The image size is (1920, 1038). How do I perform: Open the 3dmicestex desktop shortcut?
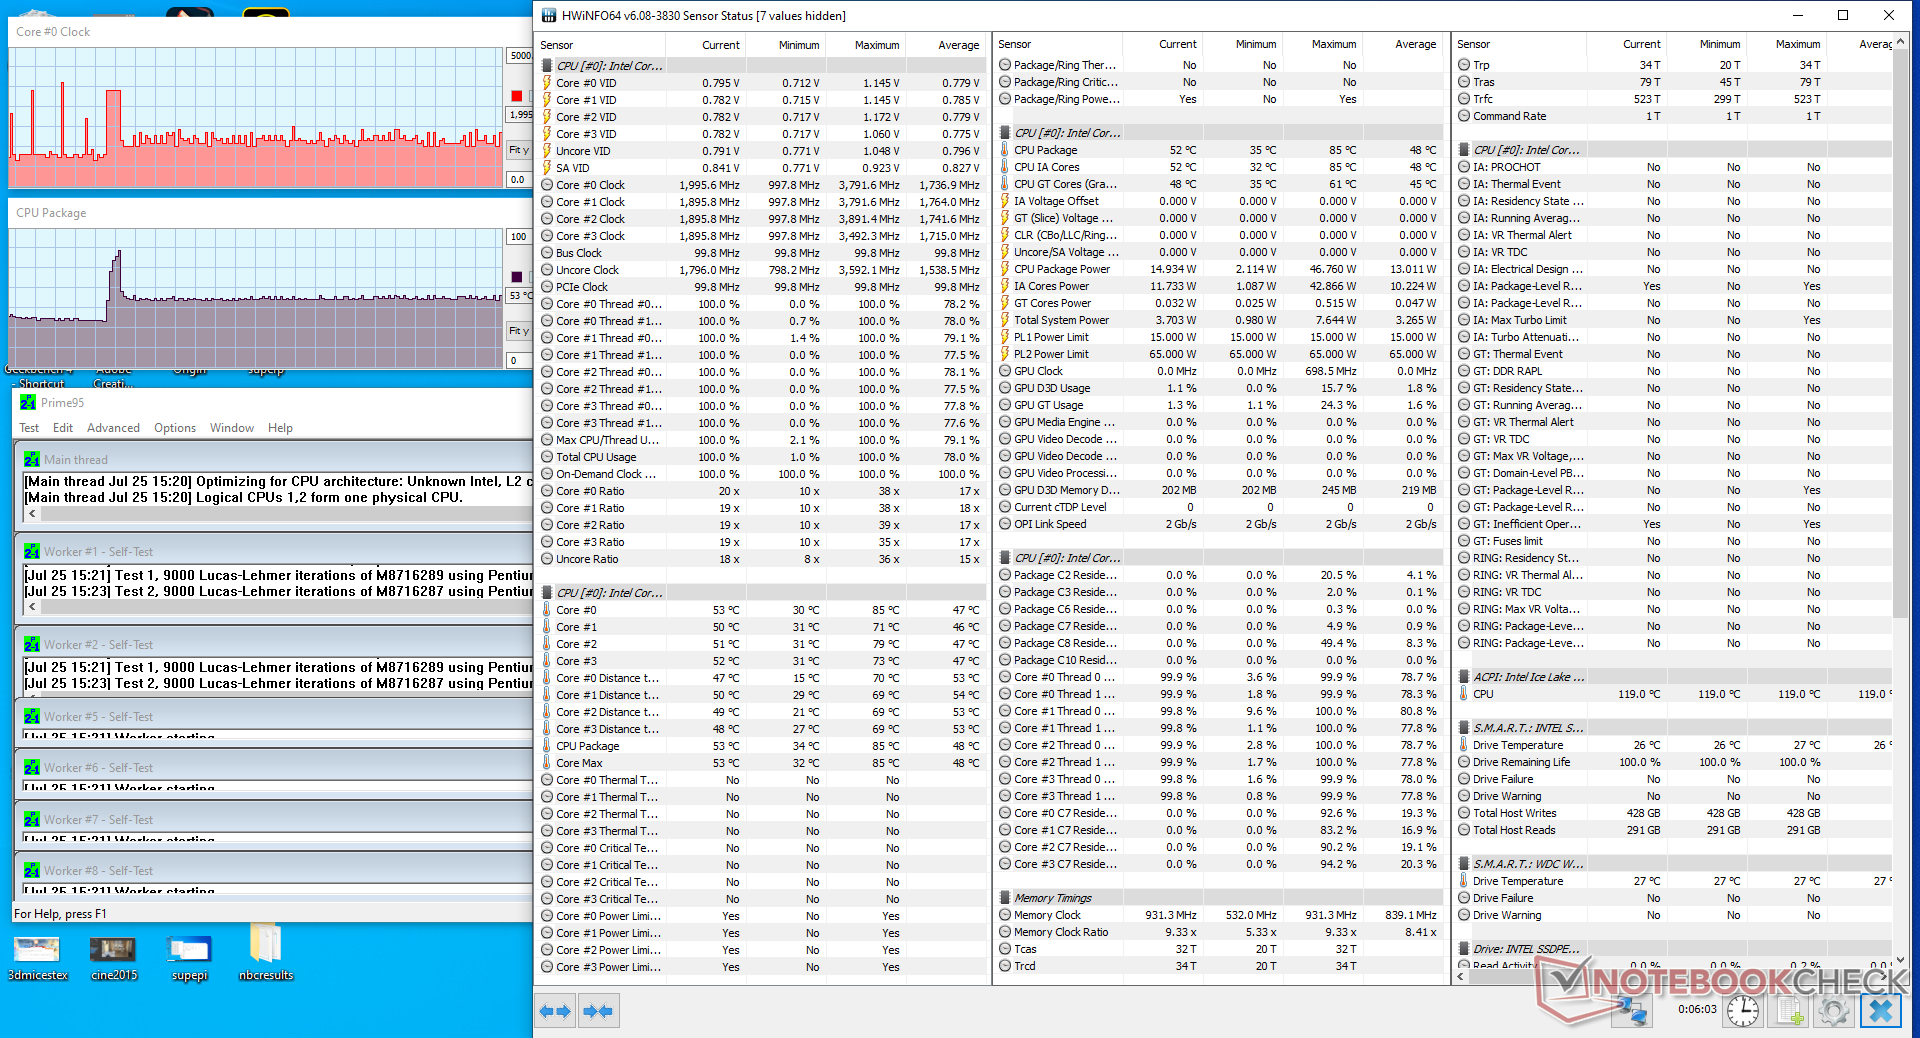point(37,956)
